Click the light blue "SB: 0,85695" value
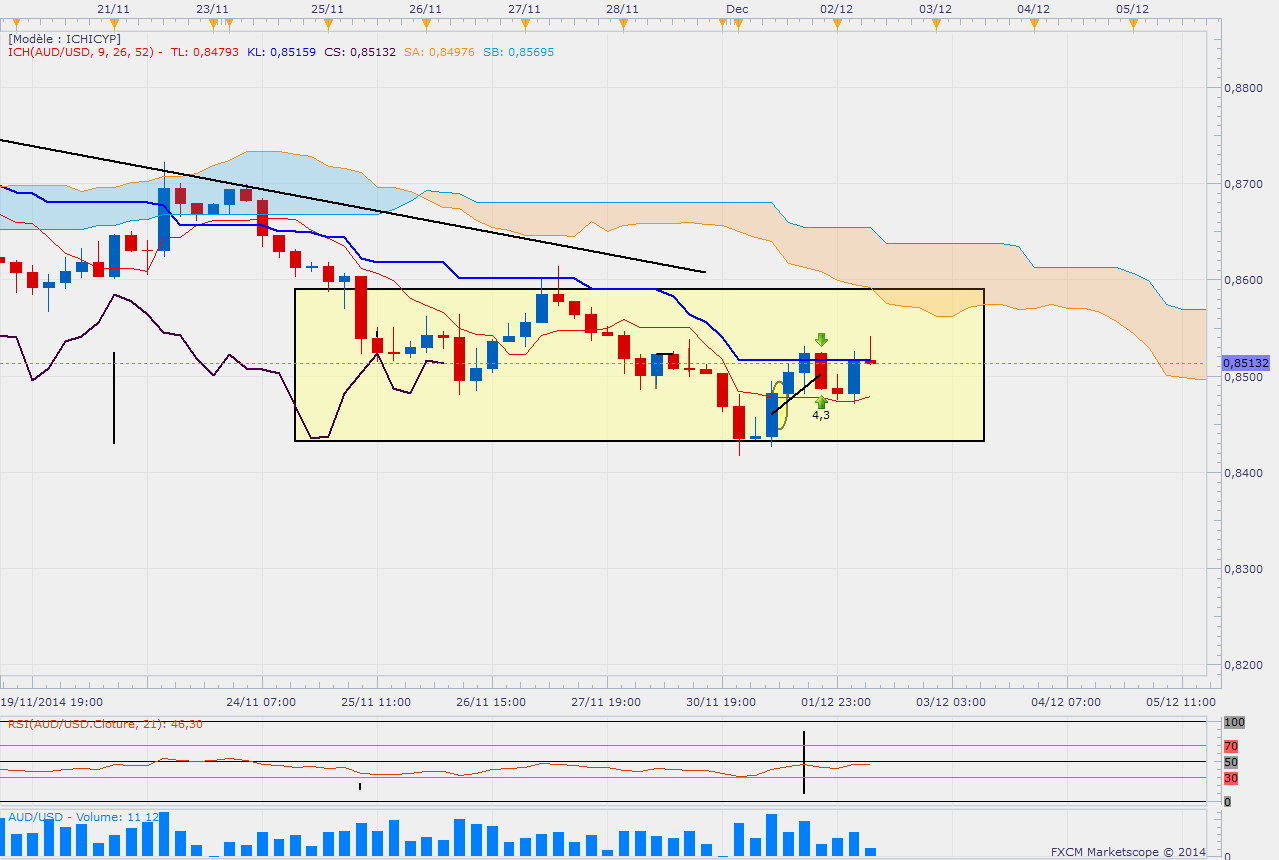 coord(519,52)
